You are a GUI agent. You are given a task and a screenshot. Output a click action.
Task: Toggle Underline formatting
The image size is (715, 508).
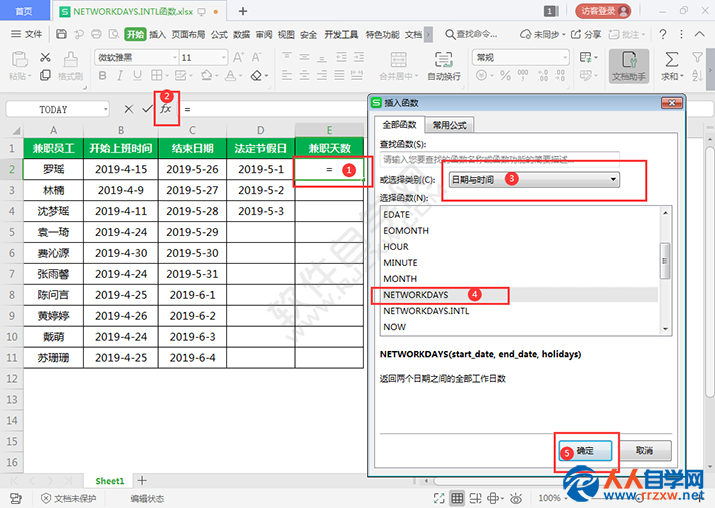(x=137, y=75)
